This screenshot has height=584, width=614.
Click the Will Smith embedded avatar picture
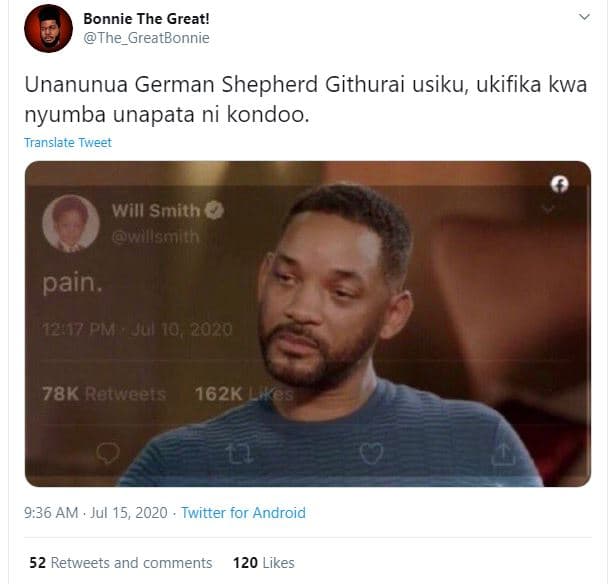click(71, 224)
